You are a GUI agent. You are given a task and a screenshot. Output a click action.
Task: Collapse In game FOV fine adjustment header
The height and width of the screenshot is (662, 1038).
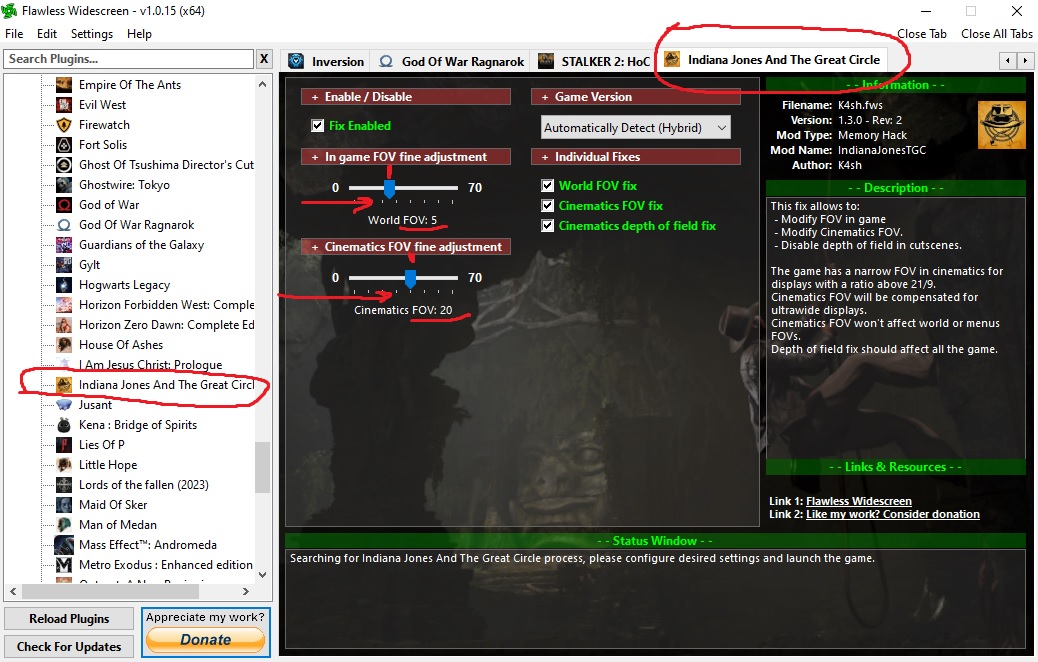[406, 157]
